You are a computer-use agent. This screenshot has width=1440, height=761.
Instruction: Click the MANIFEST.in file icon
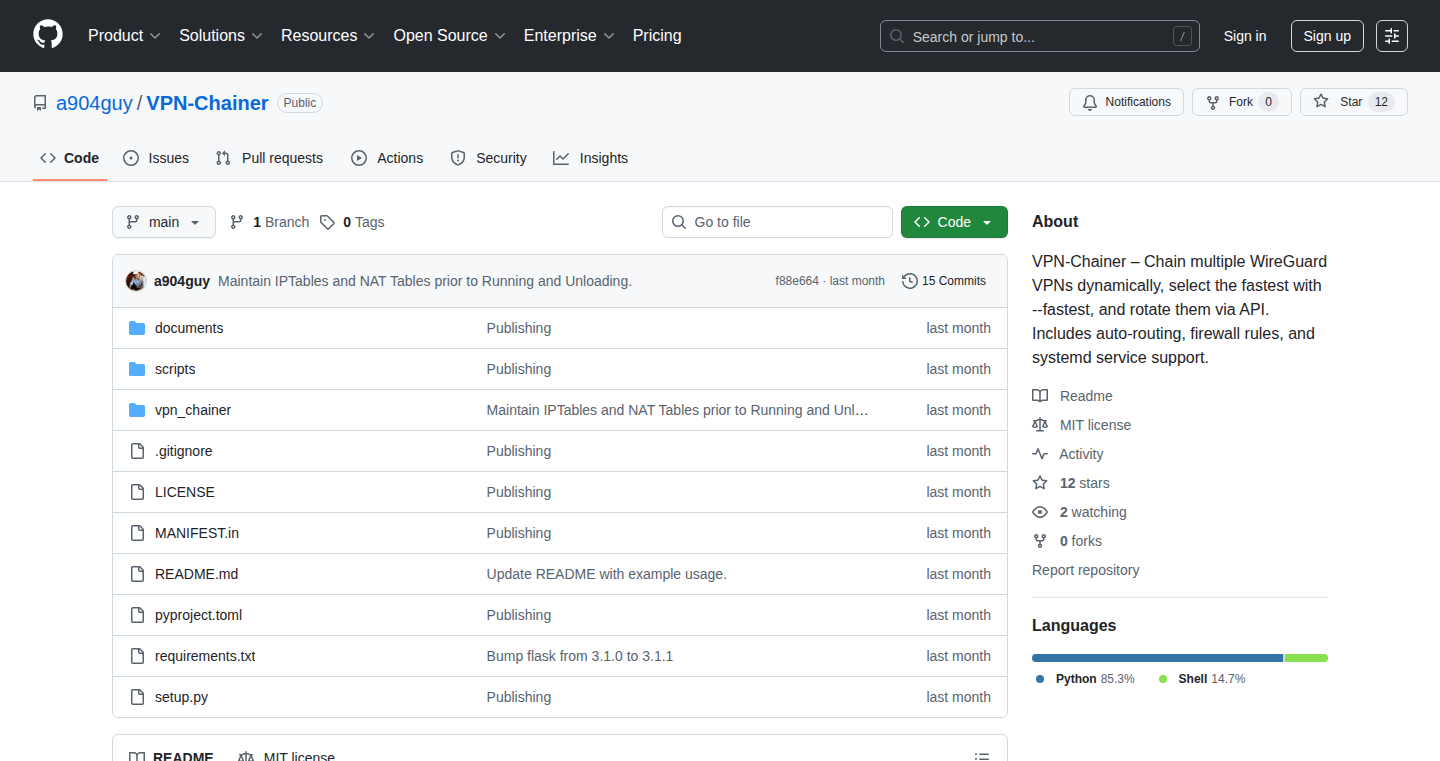137,533
